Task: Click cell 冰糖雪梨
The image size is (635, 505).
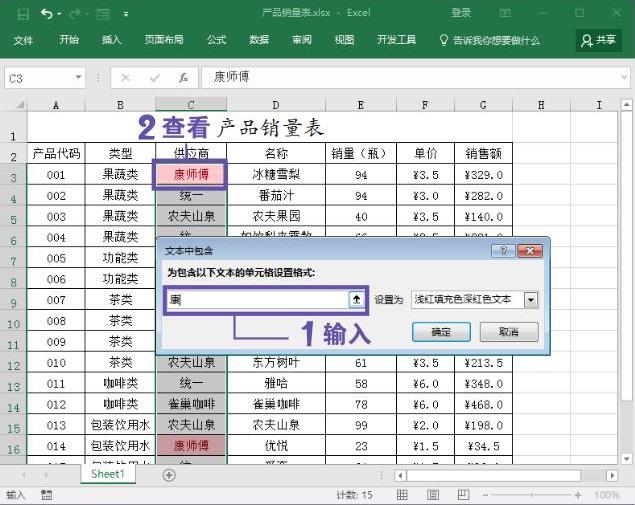Action: pos(276,175)
